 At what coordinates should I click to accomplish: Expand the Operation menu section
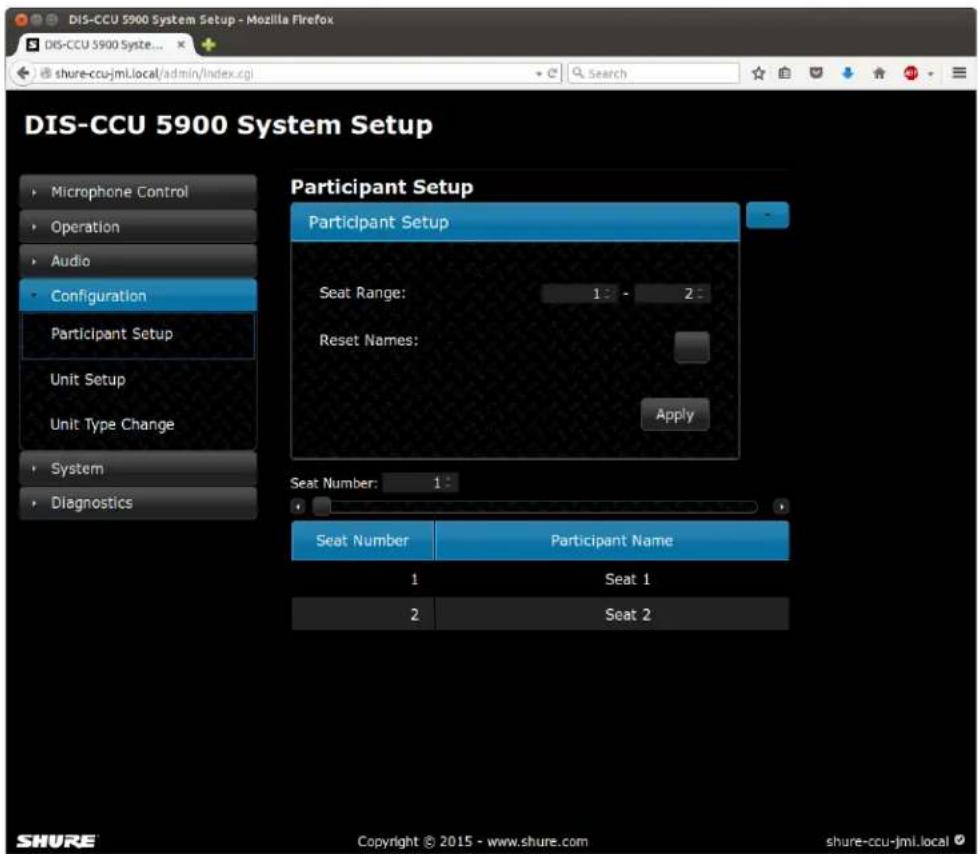coord(138,226)
